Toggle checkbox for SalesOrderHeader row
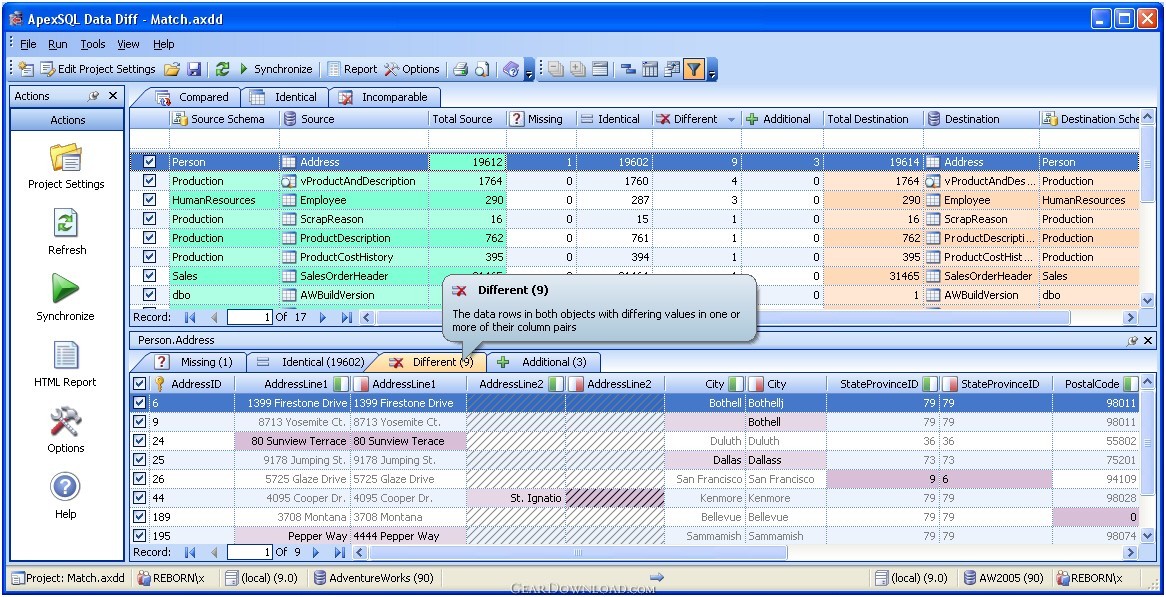The height and width of the screenshot is (597, 1166). [x=149, y=276]
